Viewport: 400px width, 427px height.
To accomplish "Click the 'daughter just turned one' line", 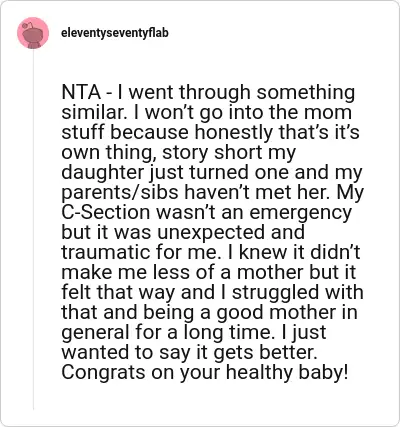I will pos(212,173).
